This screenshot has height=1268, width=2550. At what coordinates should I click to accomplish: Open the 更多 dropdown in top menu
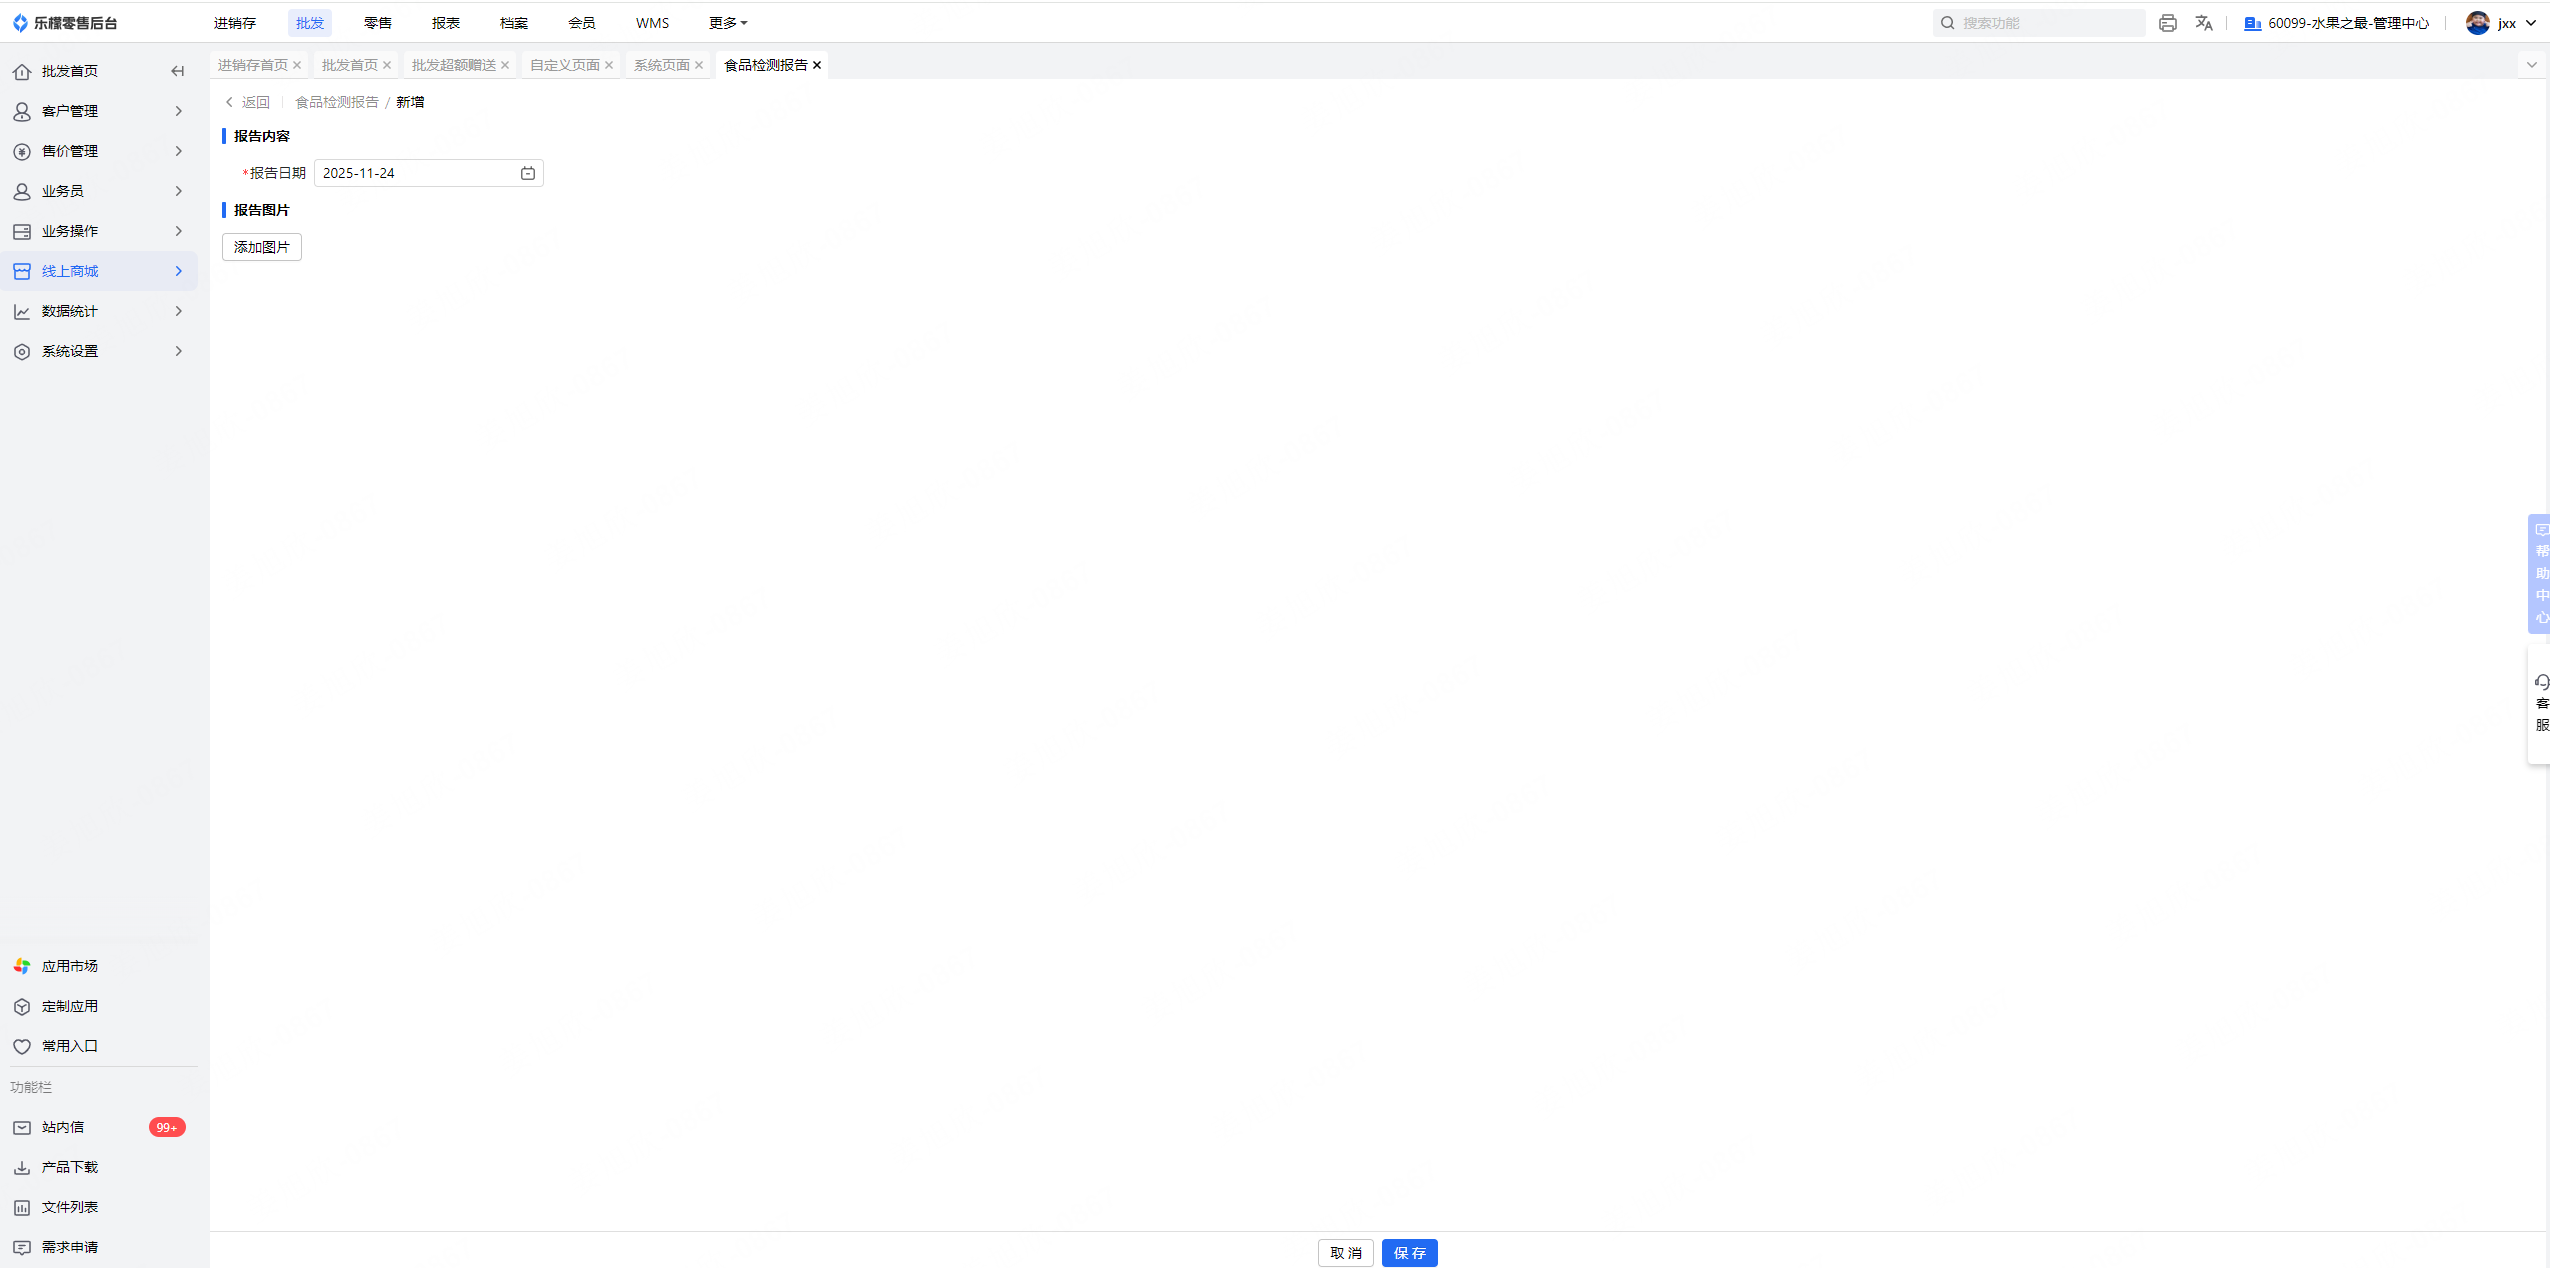(x=727, y=23)
